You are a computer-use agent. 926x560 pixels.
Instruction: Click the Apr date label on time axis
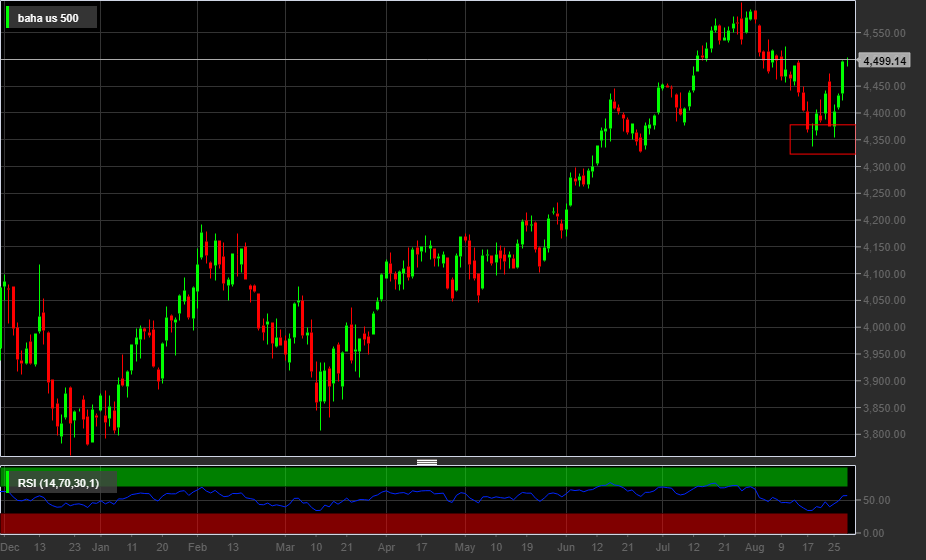[386, 548]
